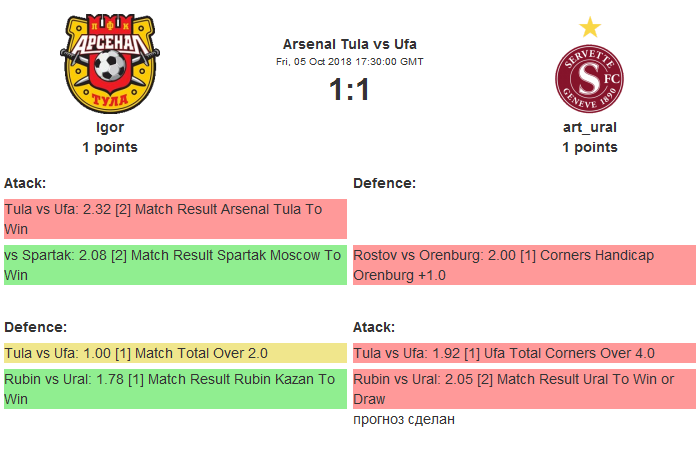Click Igor's Defence section heading
Image resolution: width=700 pixels, height=460 pixels.
pyautogui.click(x=35, y=327)
